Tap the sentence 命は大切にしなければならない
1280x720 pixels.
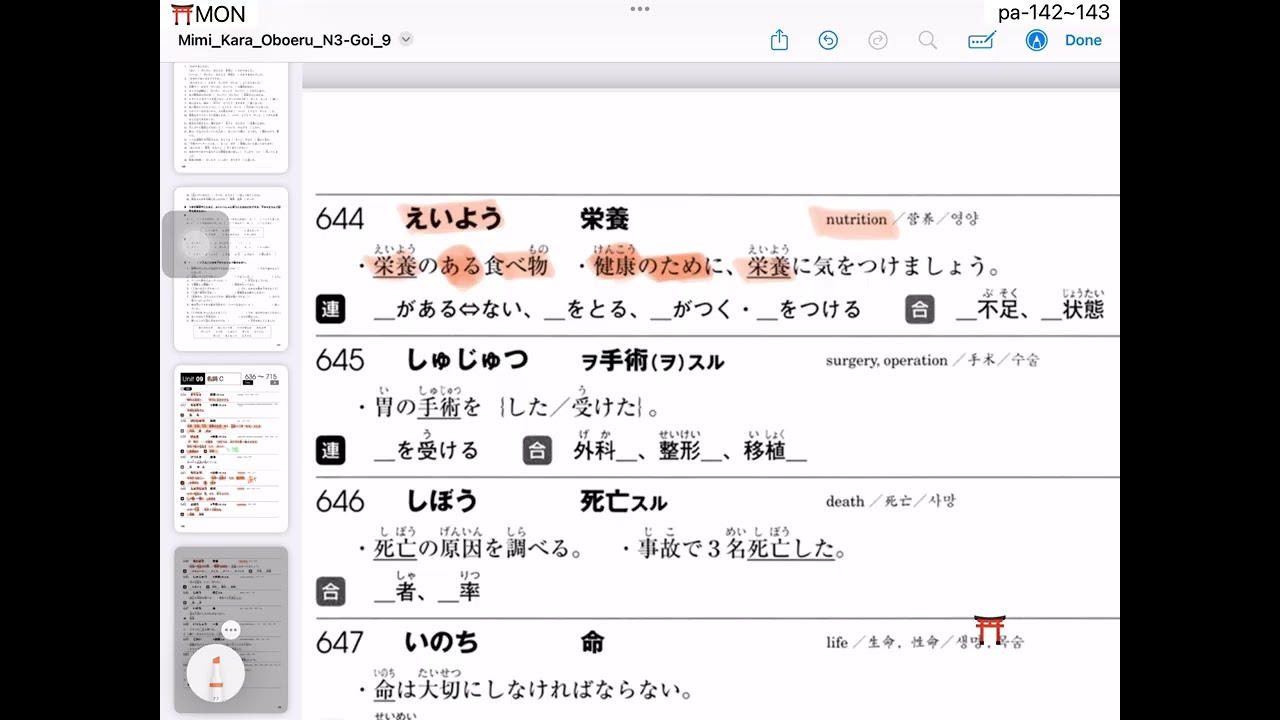tap(532, 690)
